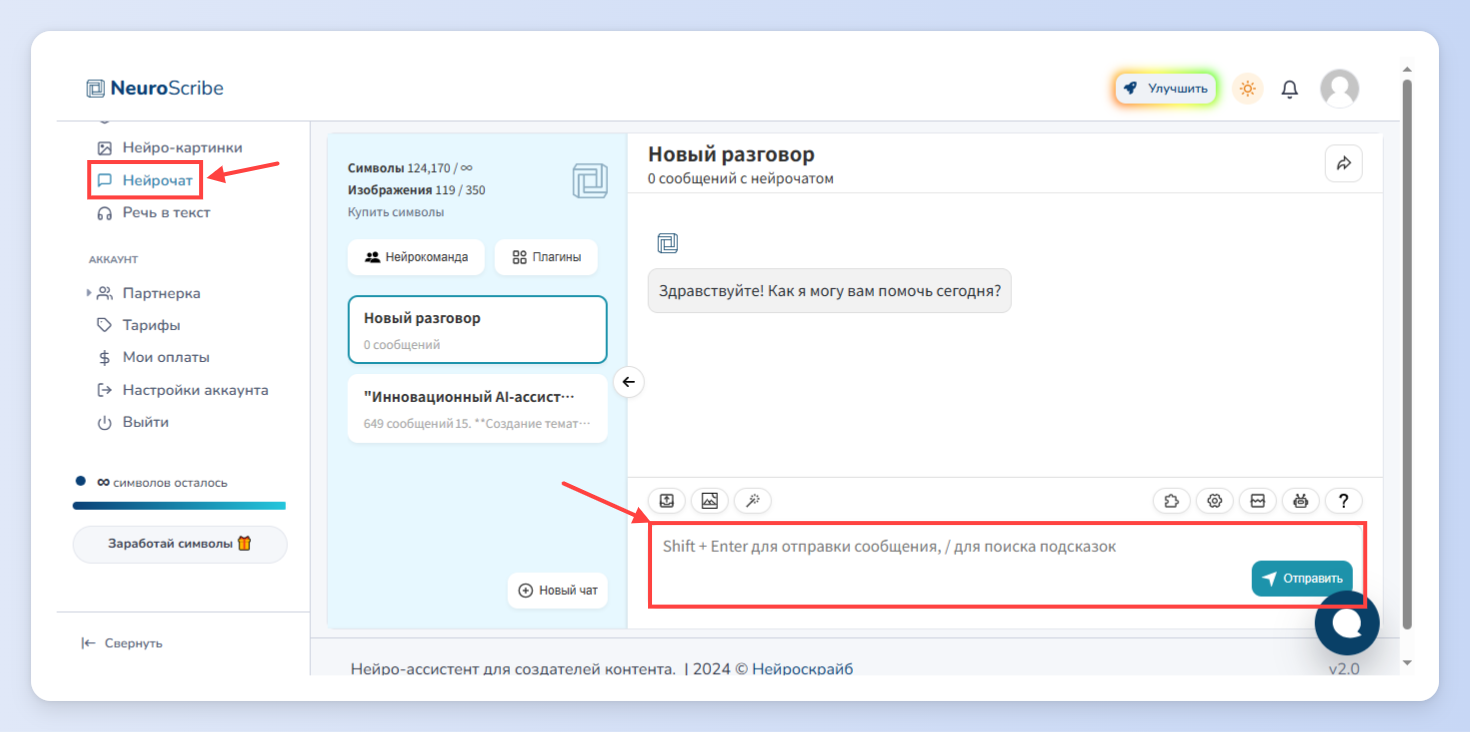This screenshot has width=1470, height=732.
Task: Open the "Инновационный AI-ассист" conversation
Action: tap(477, 408)
